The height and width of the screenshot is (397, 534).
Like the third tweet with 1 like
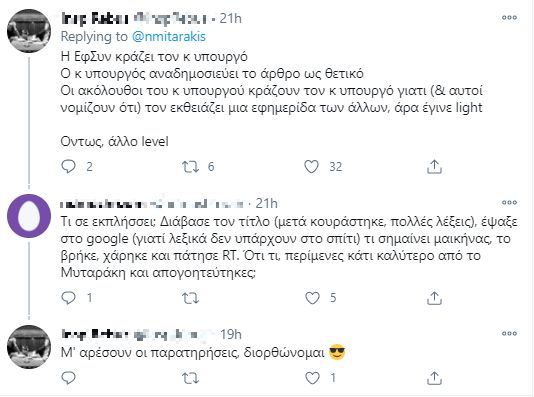click(312, 378)
